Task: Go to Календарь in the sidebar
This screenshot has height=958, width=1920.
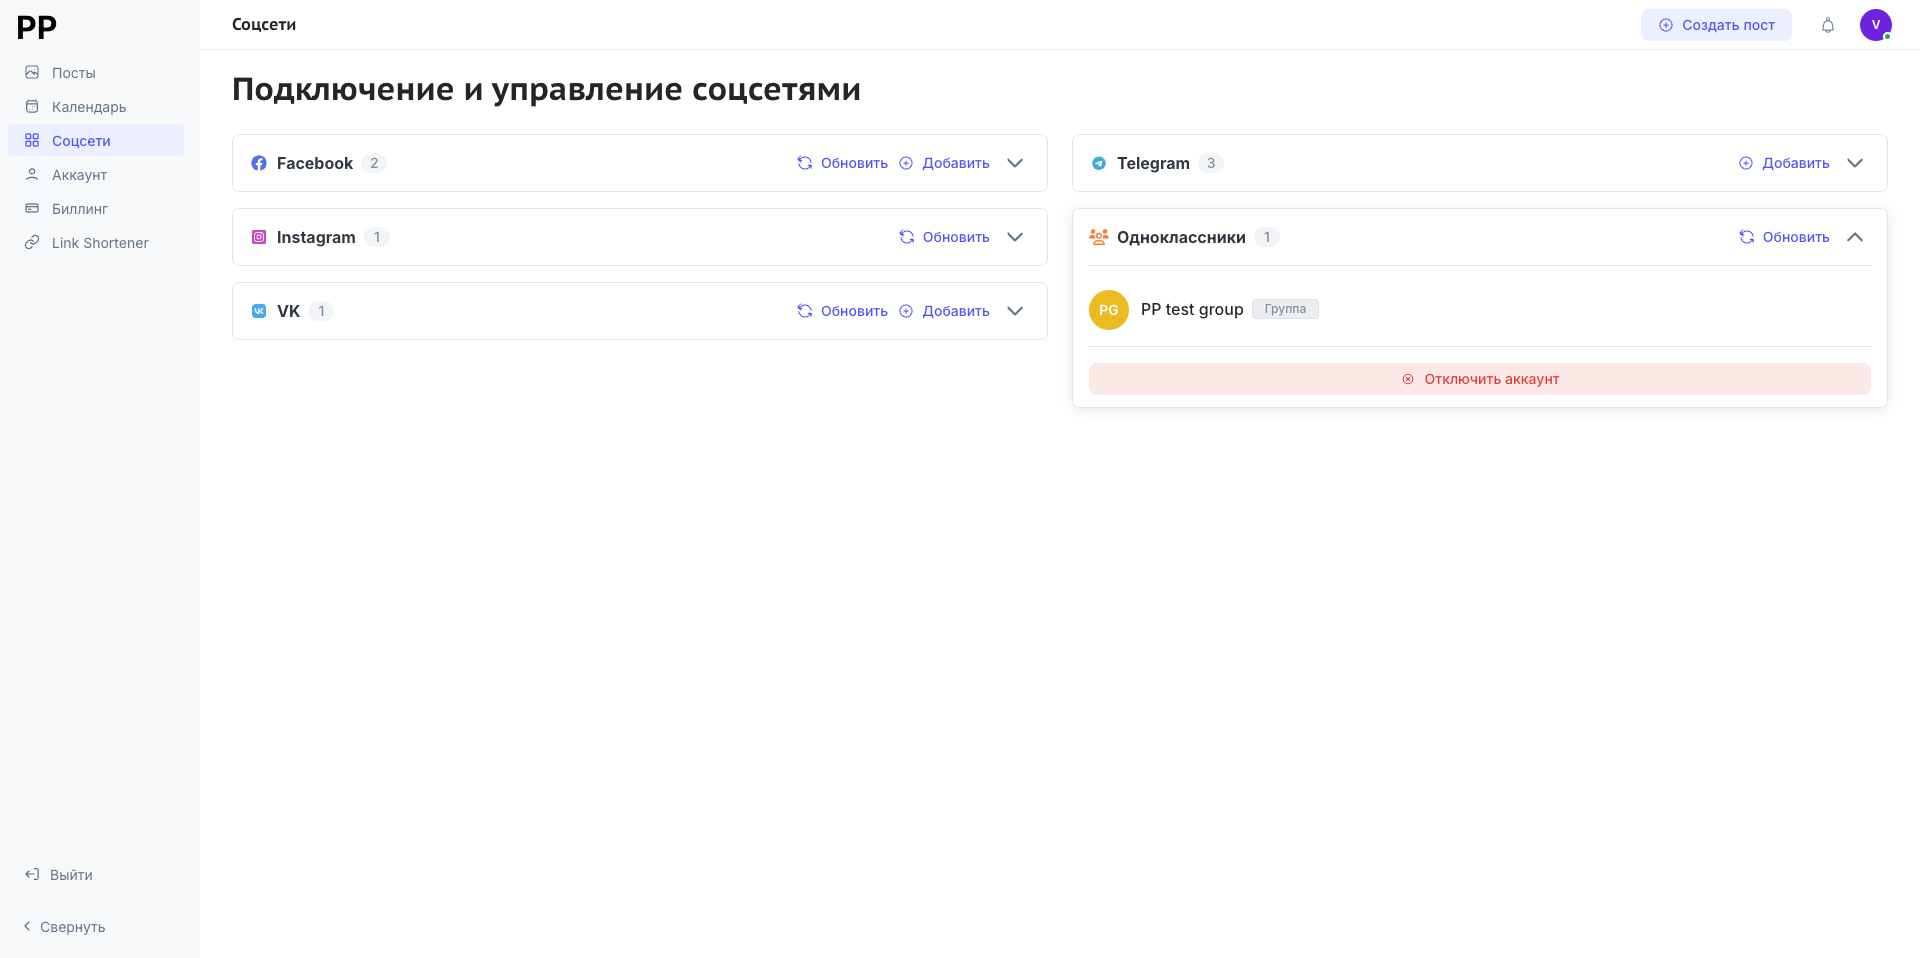Action: pyautogui.click(x=88, y=107)
